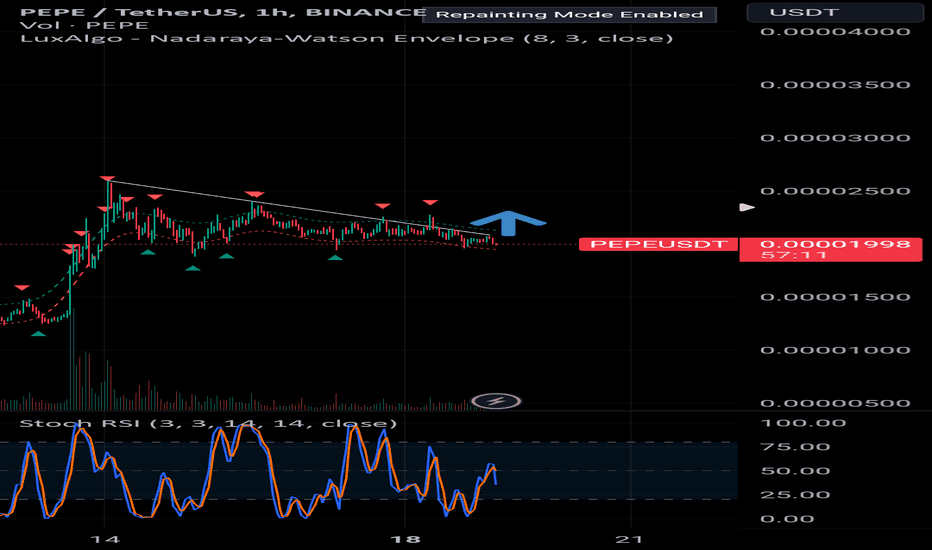
Task: Click the countdown timer 57:11
Action: click(794, 254)
